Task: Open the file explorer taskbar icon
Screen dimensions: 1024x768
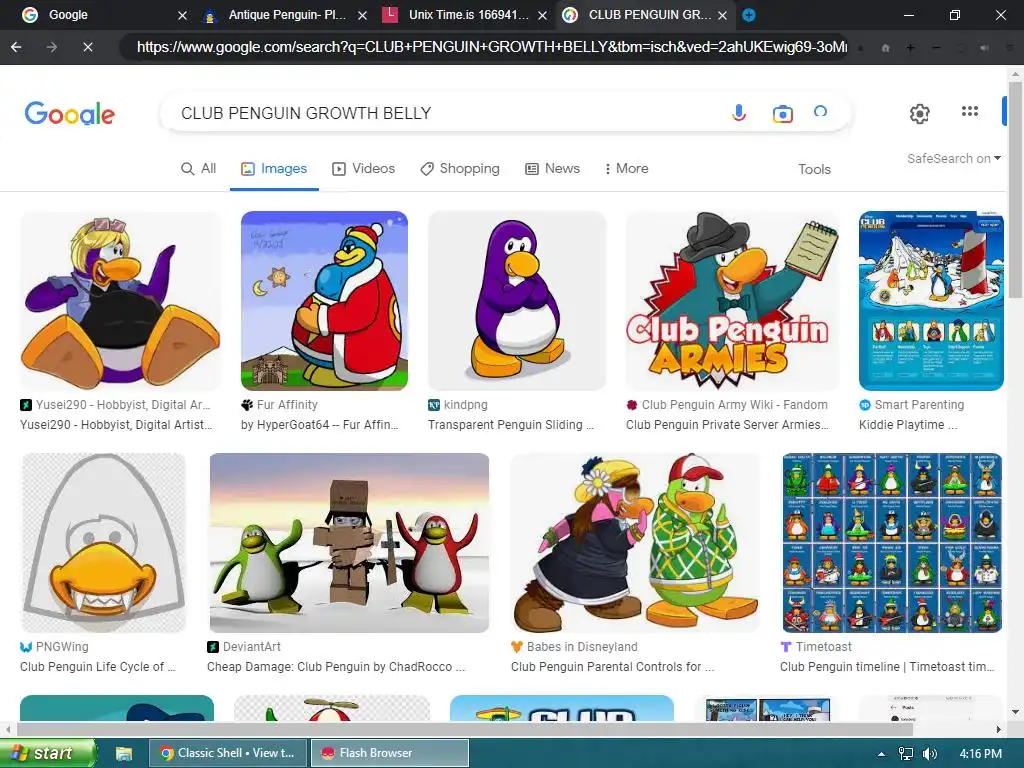Action: (124, 754)
